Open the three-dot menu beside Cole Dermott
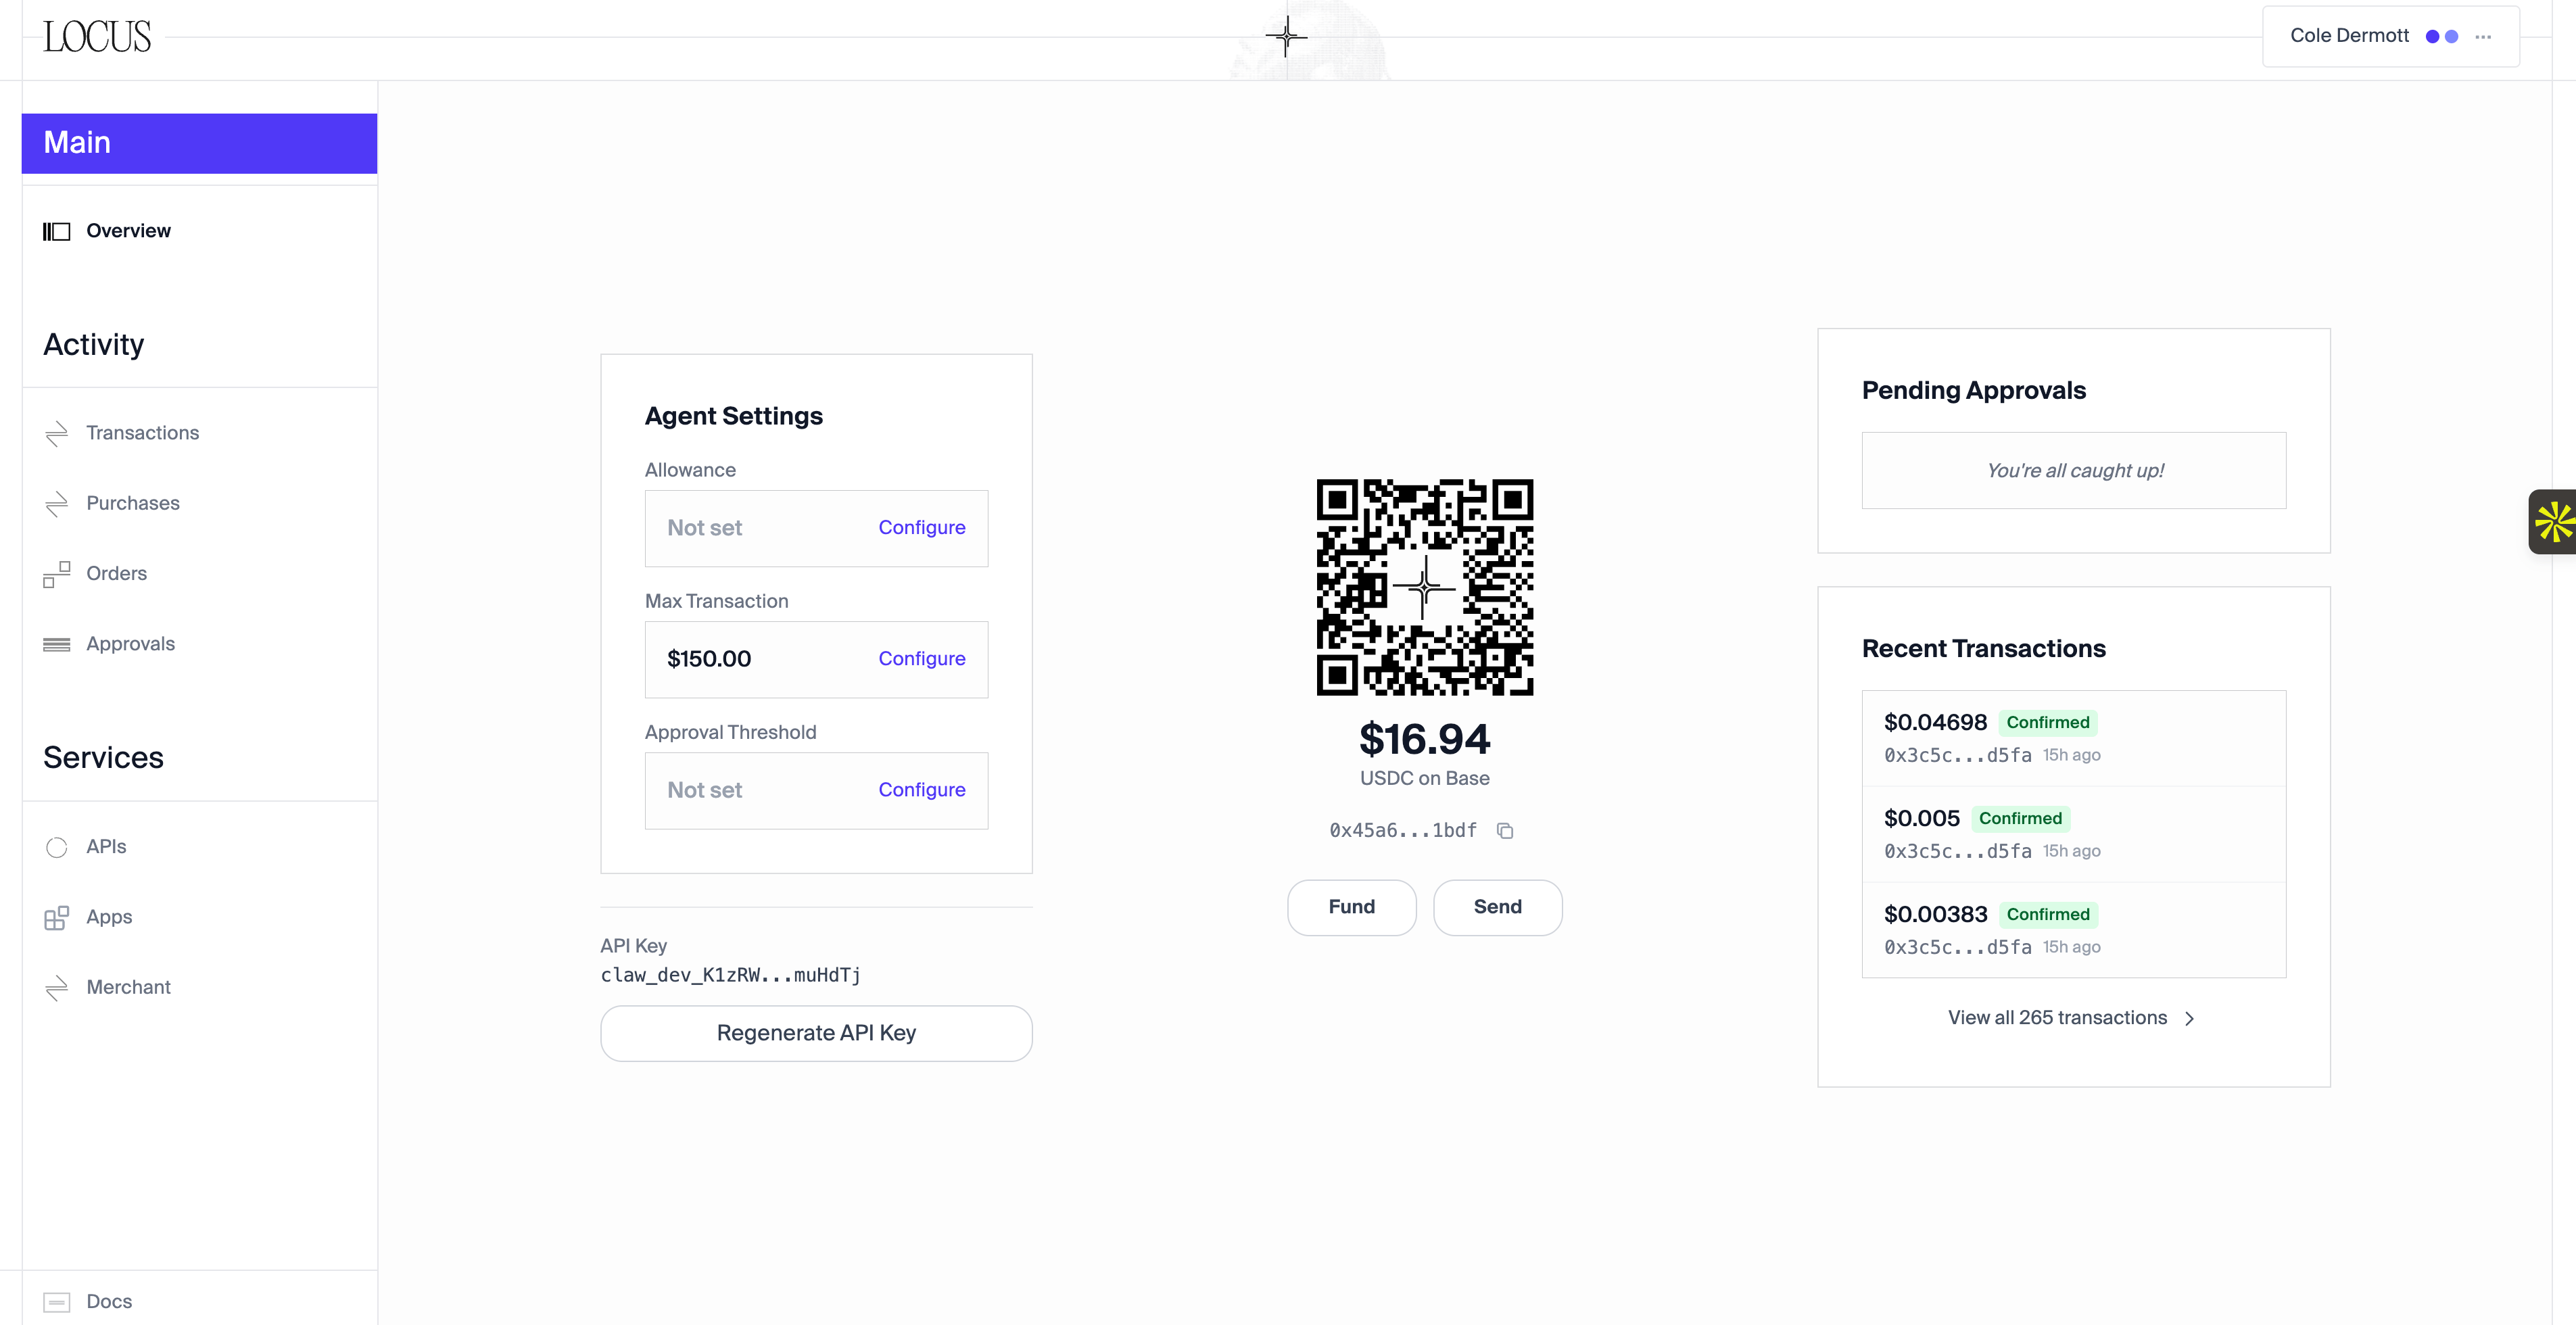The height and width of the screenshot is (1325, 2576). pos(2483,36)
